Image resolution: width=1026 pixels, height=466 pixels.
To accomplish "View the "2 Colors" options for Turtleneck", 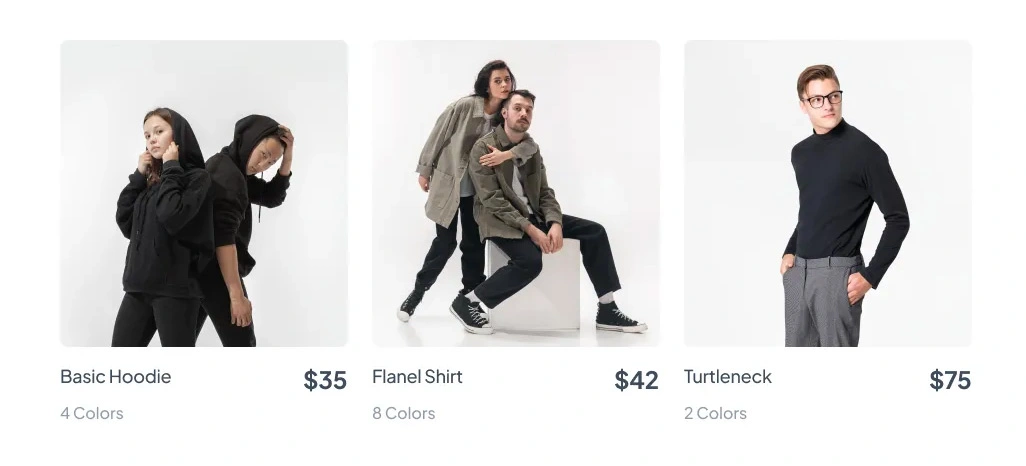I will (715, 413).
